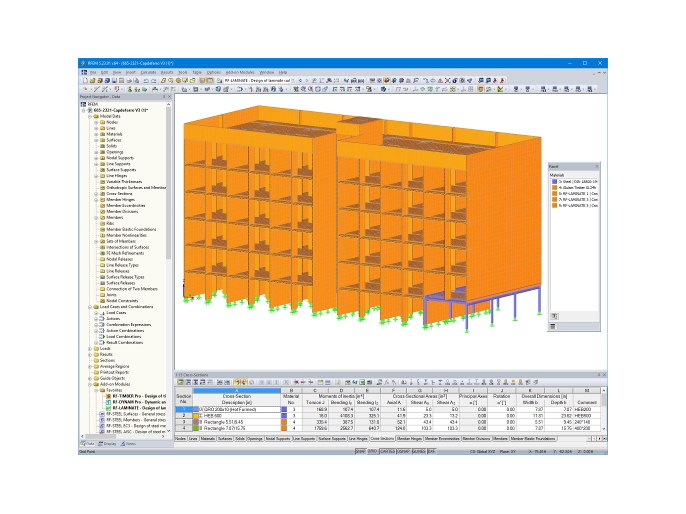Screen dimensions: 686x514
Task: Click HEB 600 yellow color swatch in table
Action: coord(196,416)
